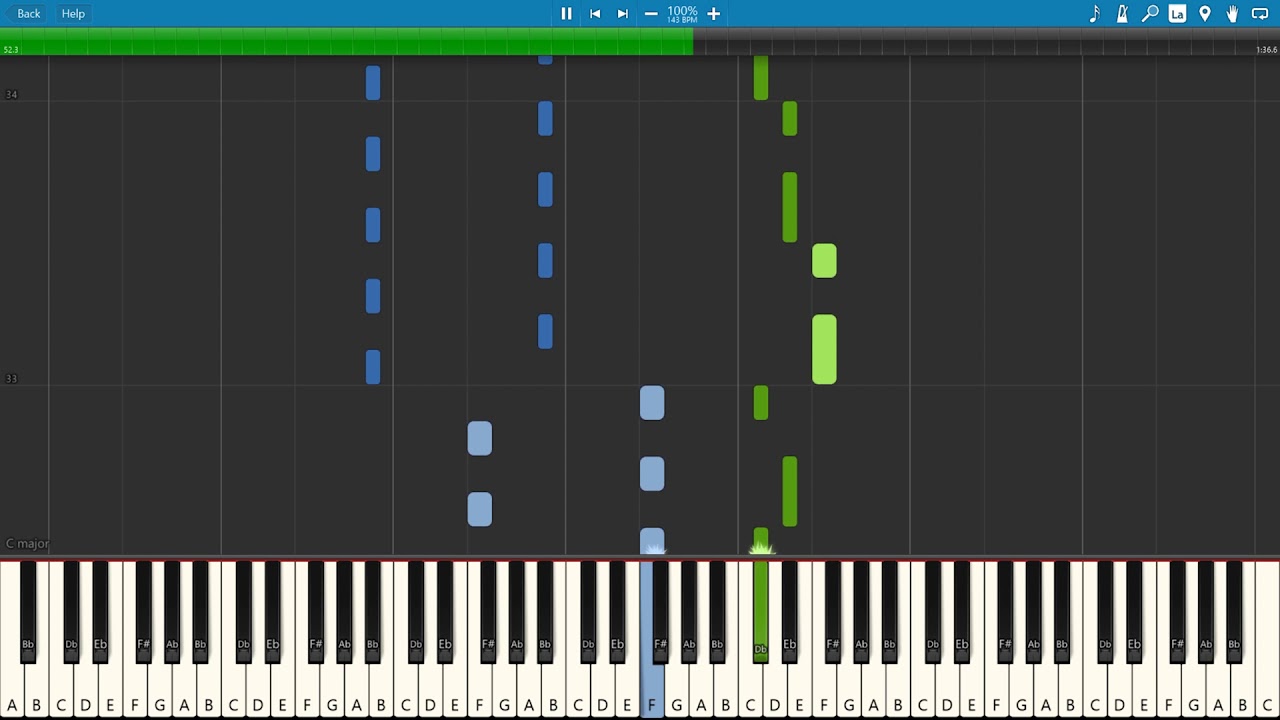Screen dimensions: 1280x720
Task: Click the highlighted green Db piano key
Action: coord(761,610)
